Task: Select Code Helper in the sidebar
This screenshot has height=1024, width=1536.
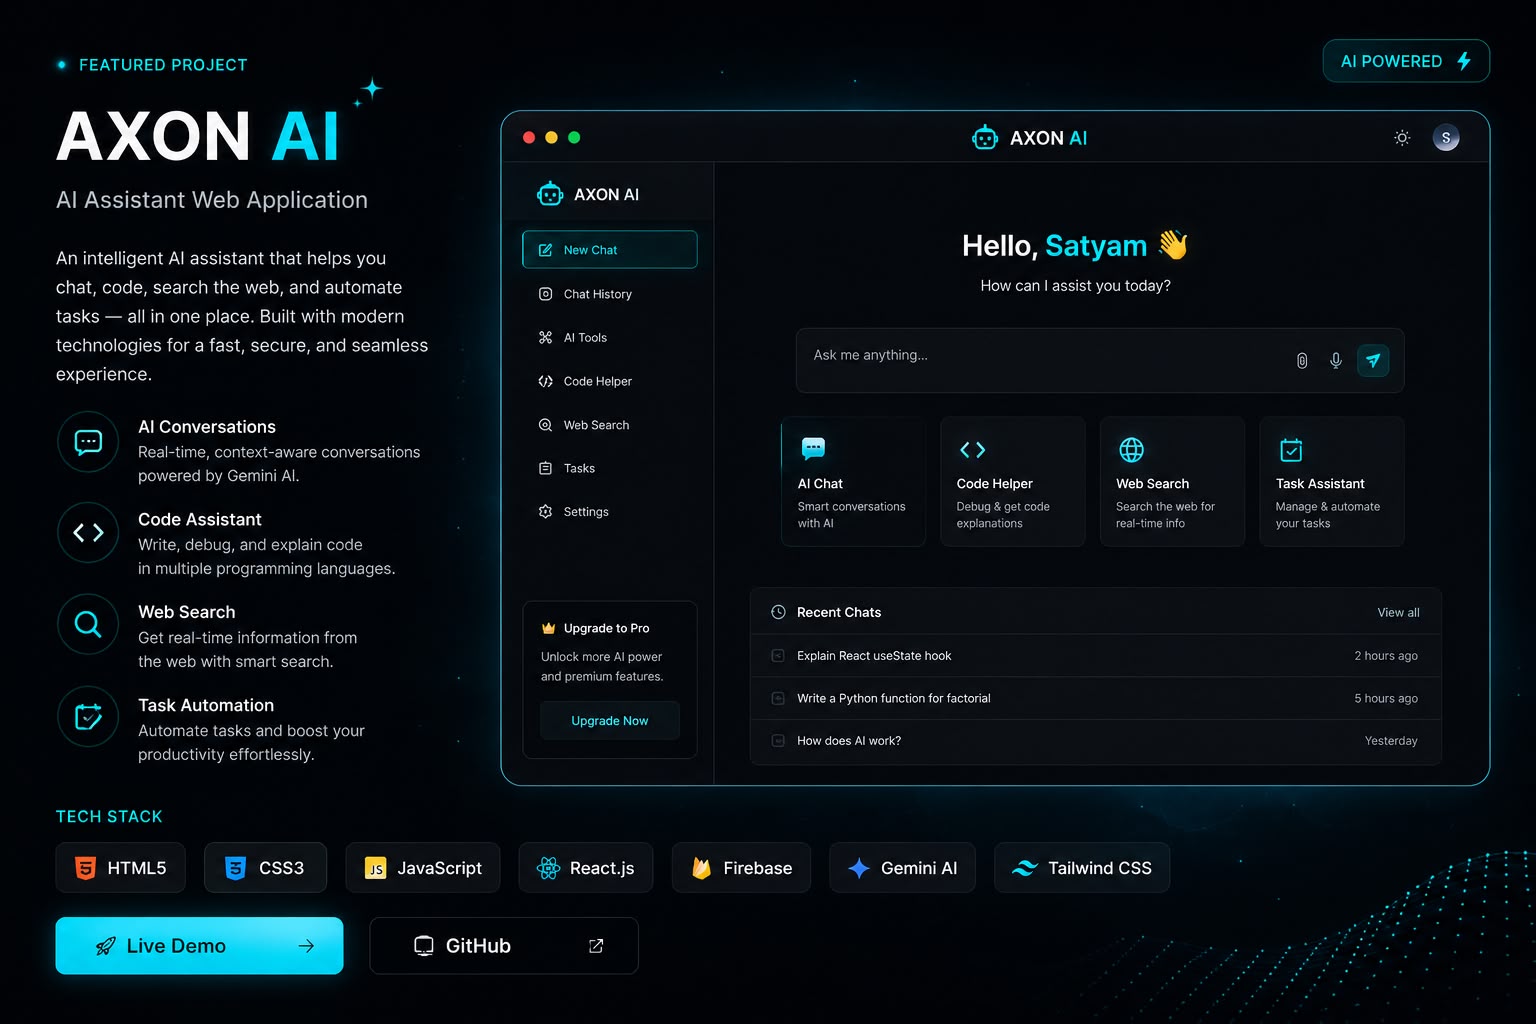Action: (609, 381)
